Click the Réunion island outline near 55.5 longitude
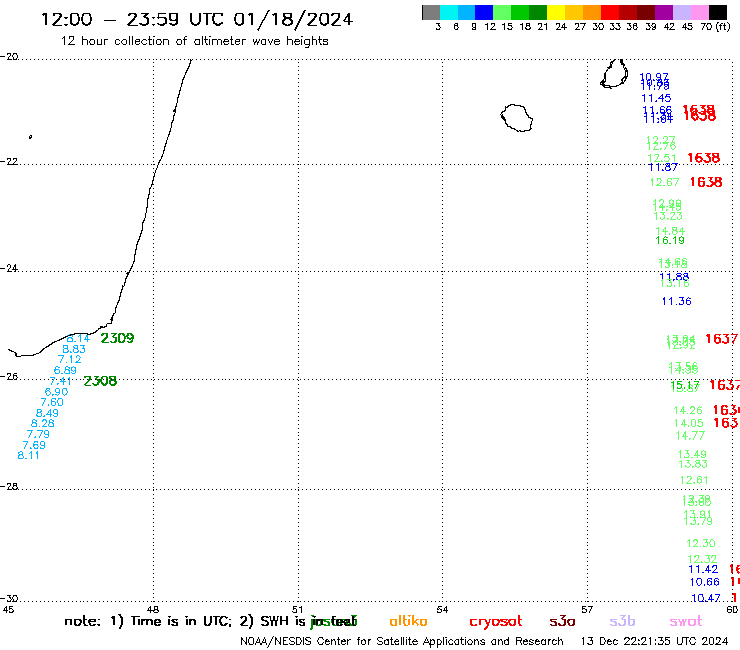740x650 pixels. click(x=517, y=118)
